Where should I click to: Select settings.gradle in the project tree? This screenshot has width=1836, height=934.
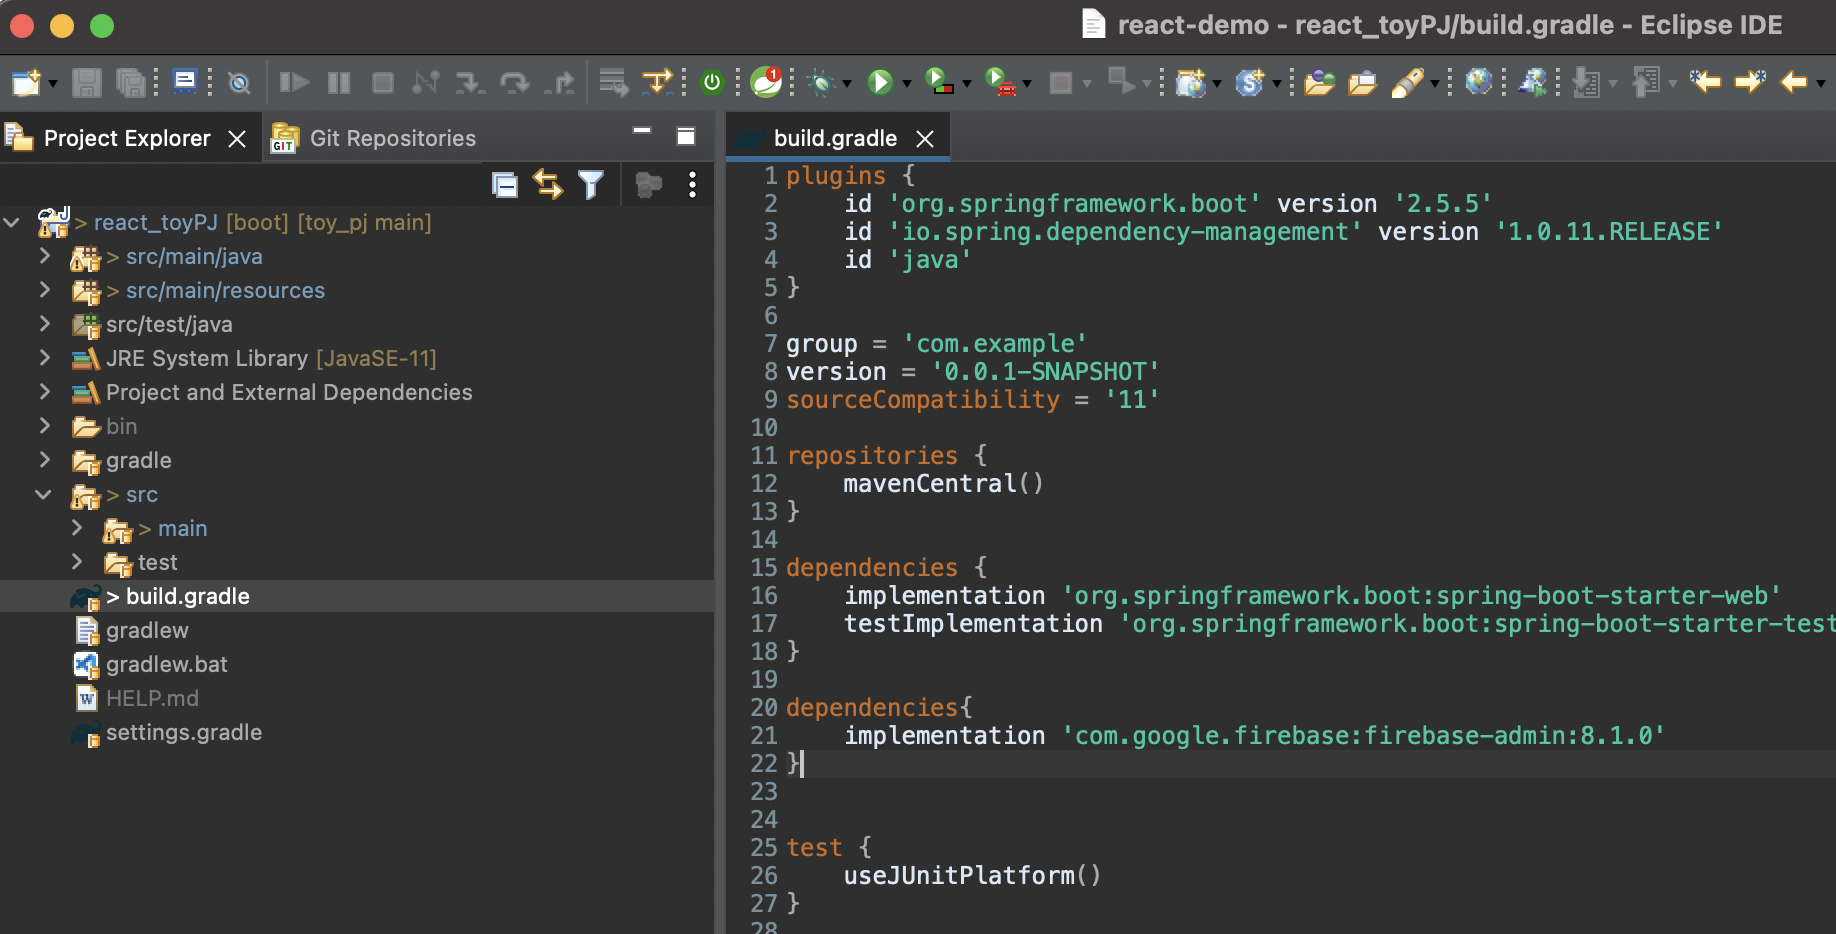pyautogui.click(x=184, y=733)
